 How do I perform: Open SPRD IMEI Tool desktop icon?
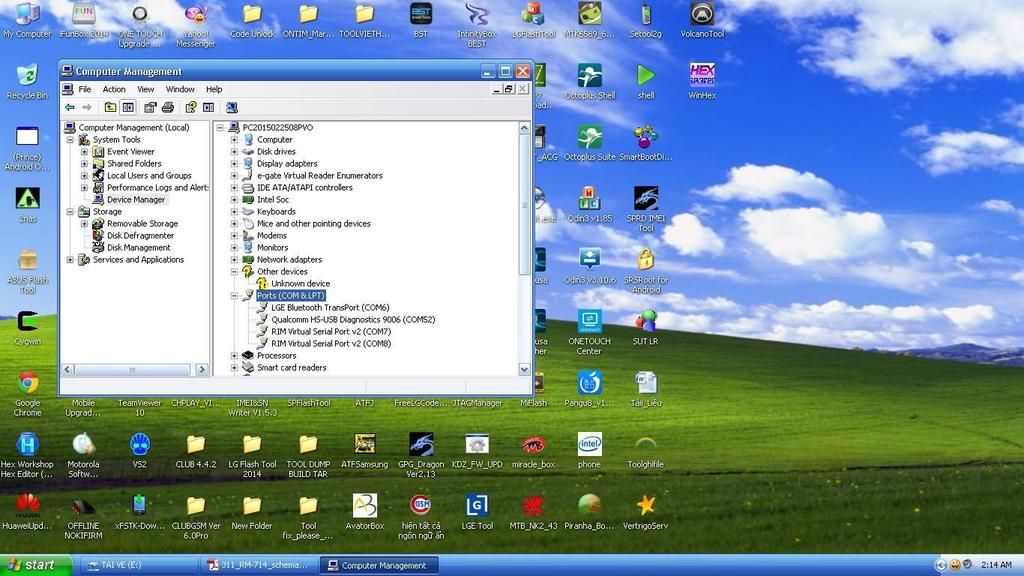645,209
